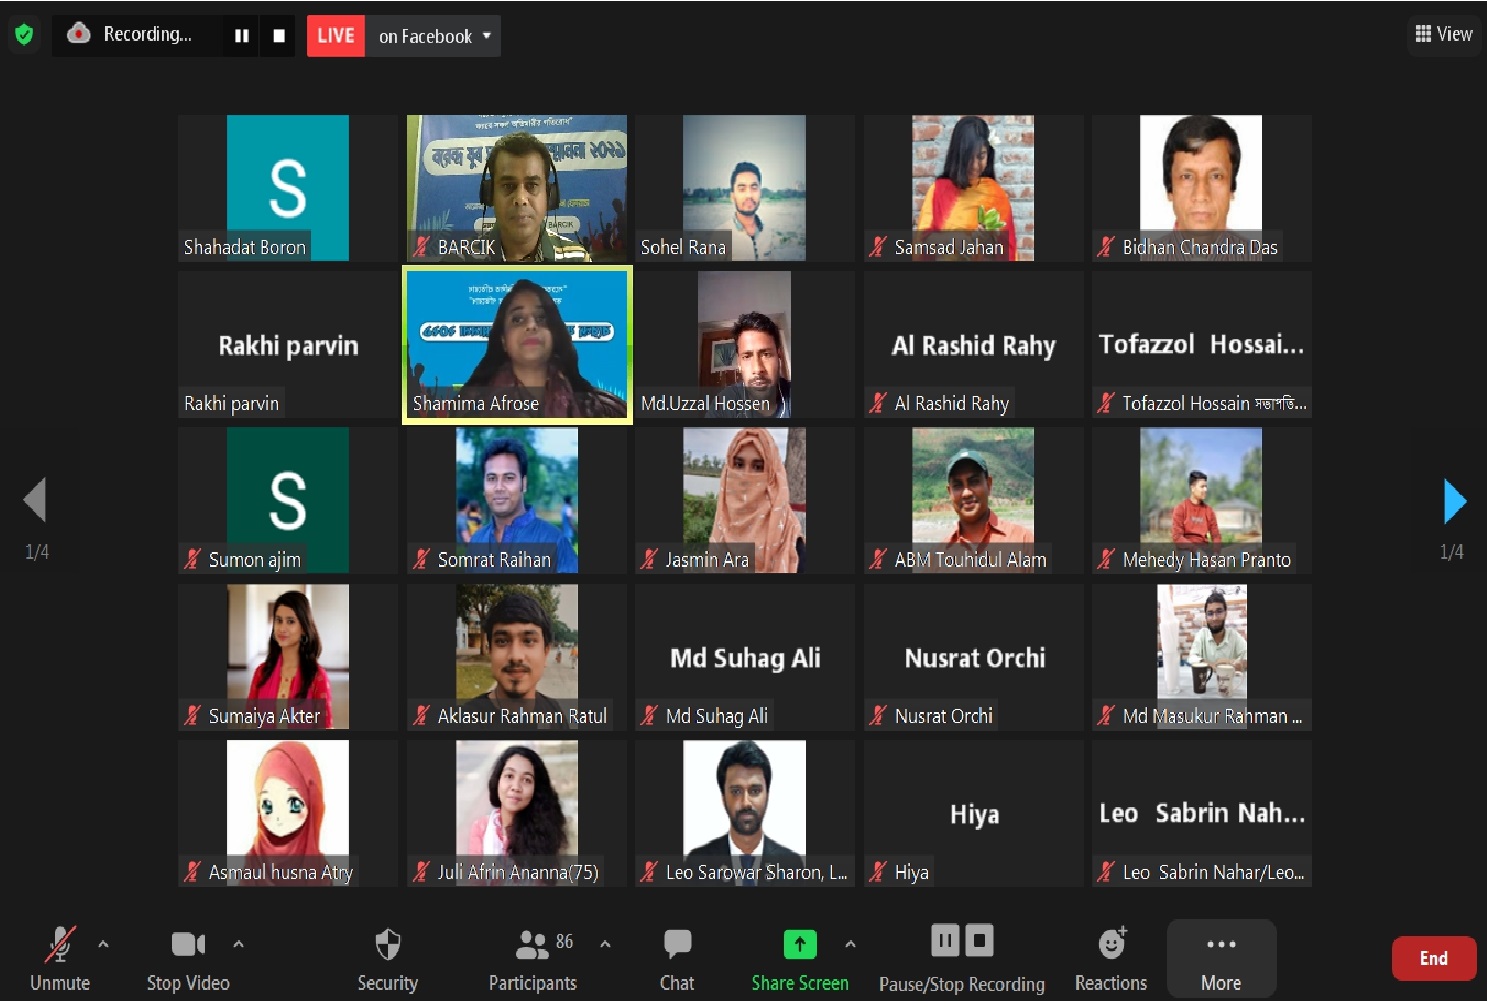Unmute the microphone
1487x1007 pixels.
point(60,958)
